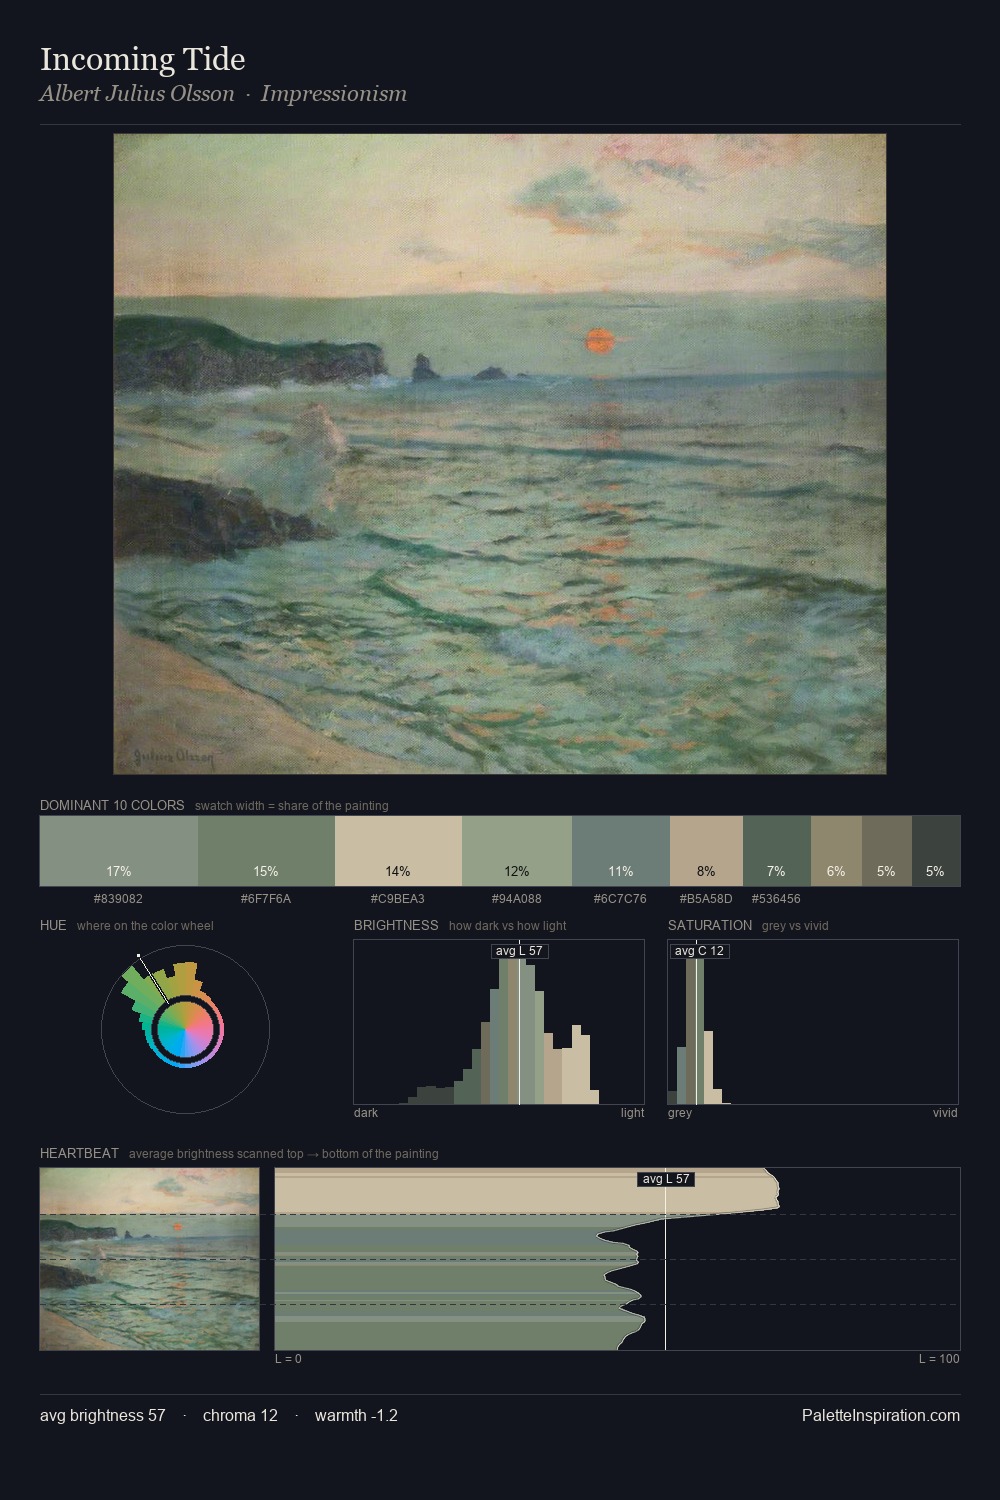Click the hex code #B5A58D
This screenshot has height=1500, width=1000.
click(706, 899)
